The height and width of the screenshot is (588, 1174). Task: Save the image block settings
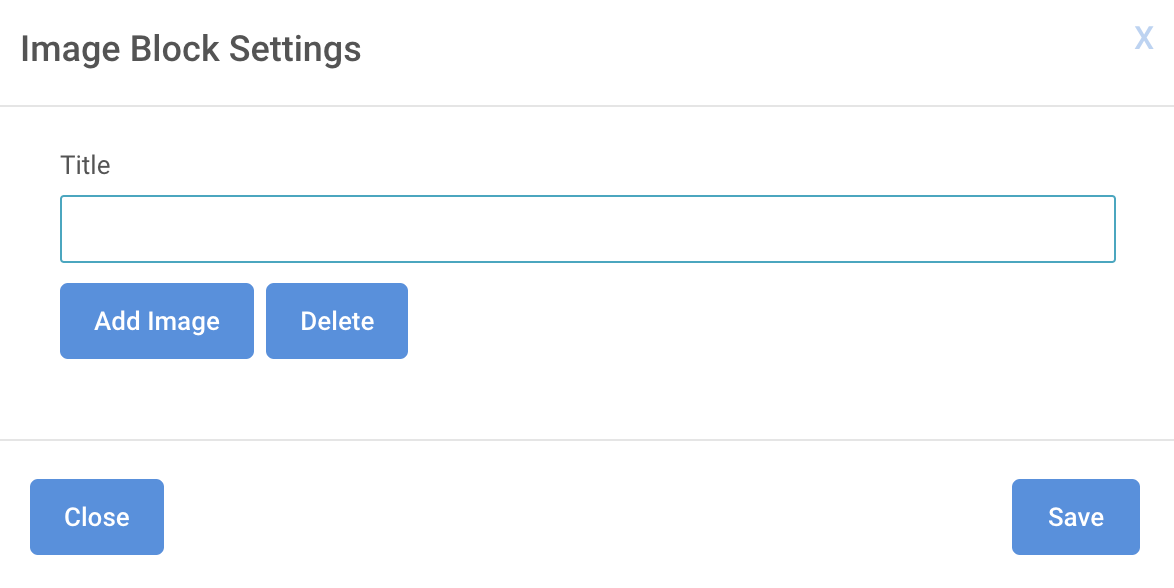(1076, 517)
